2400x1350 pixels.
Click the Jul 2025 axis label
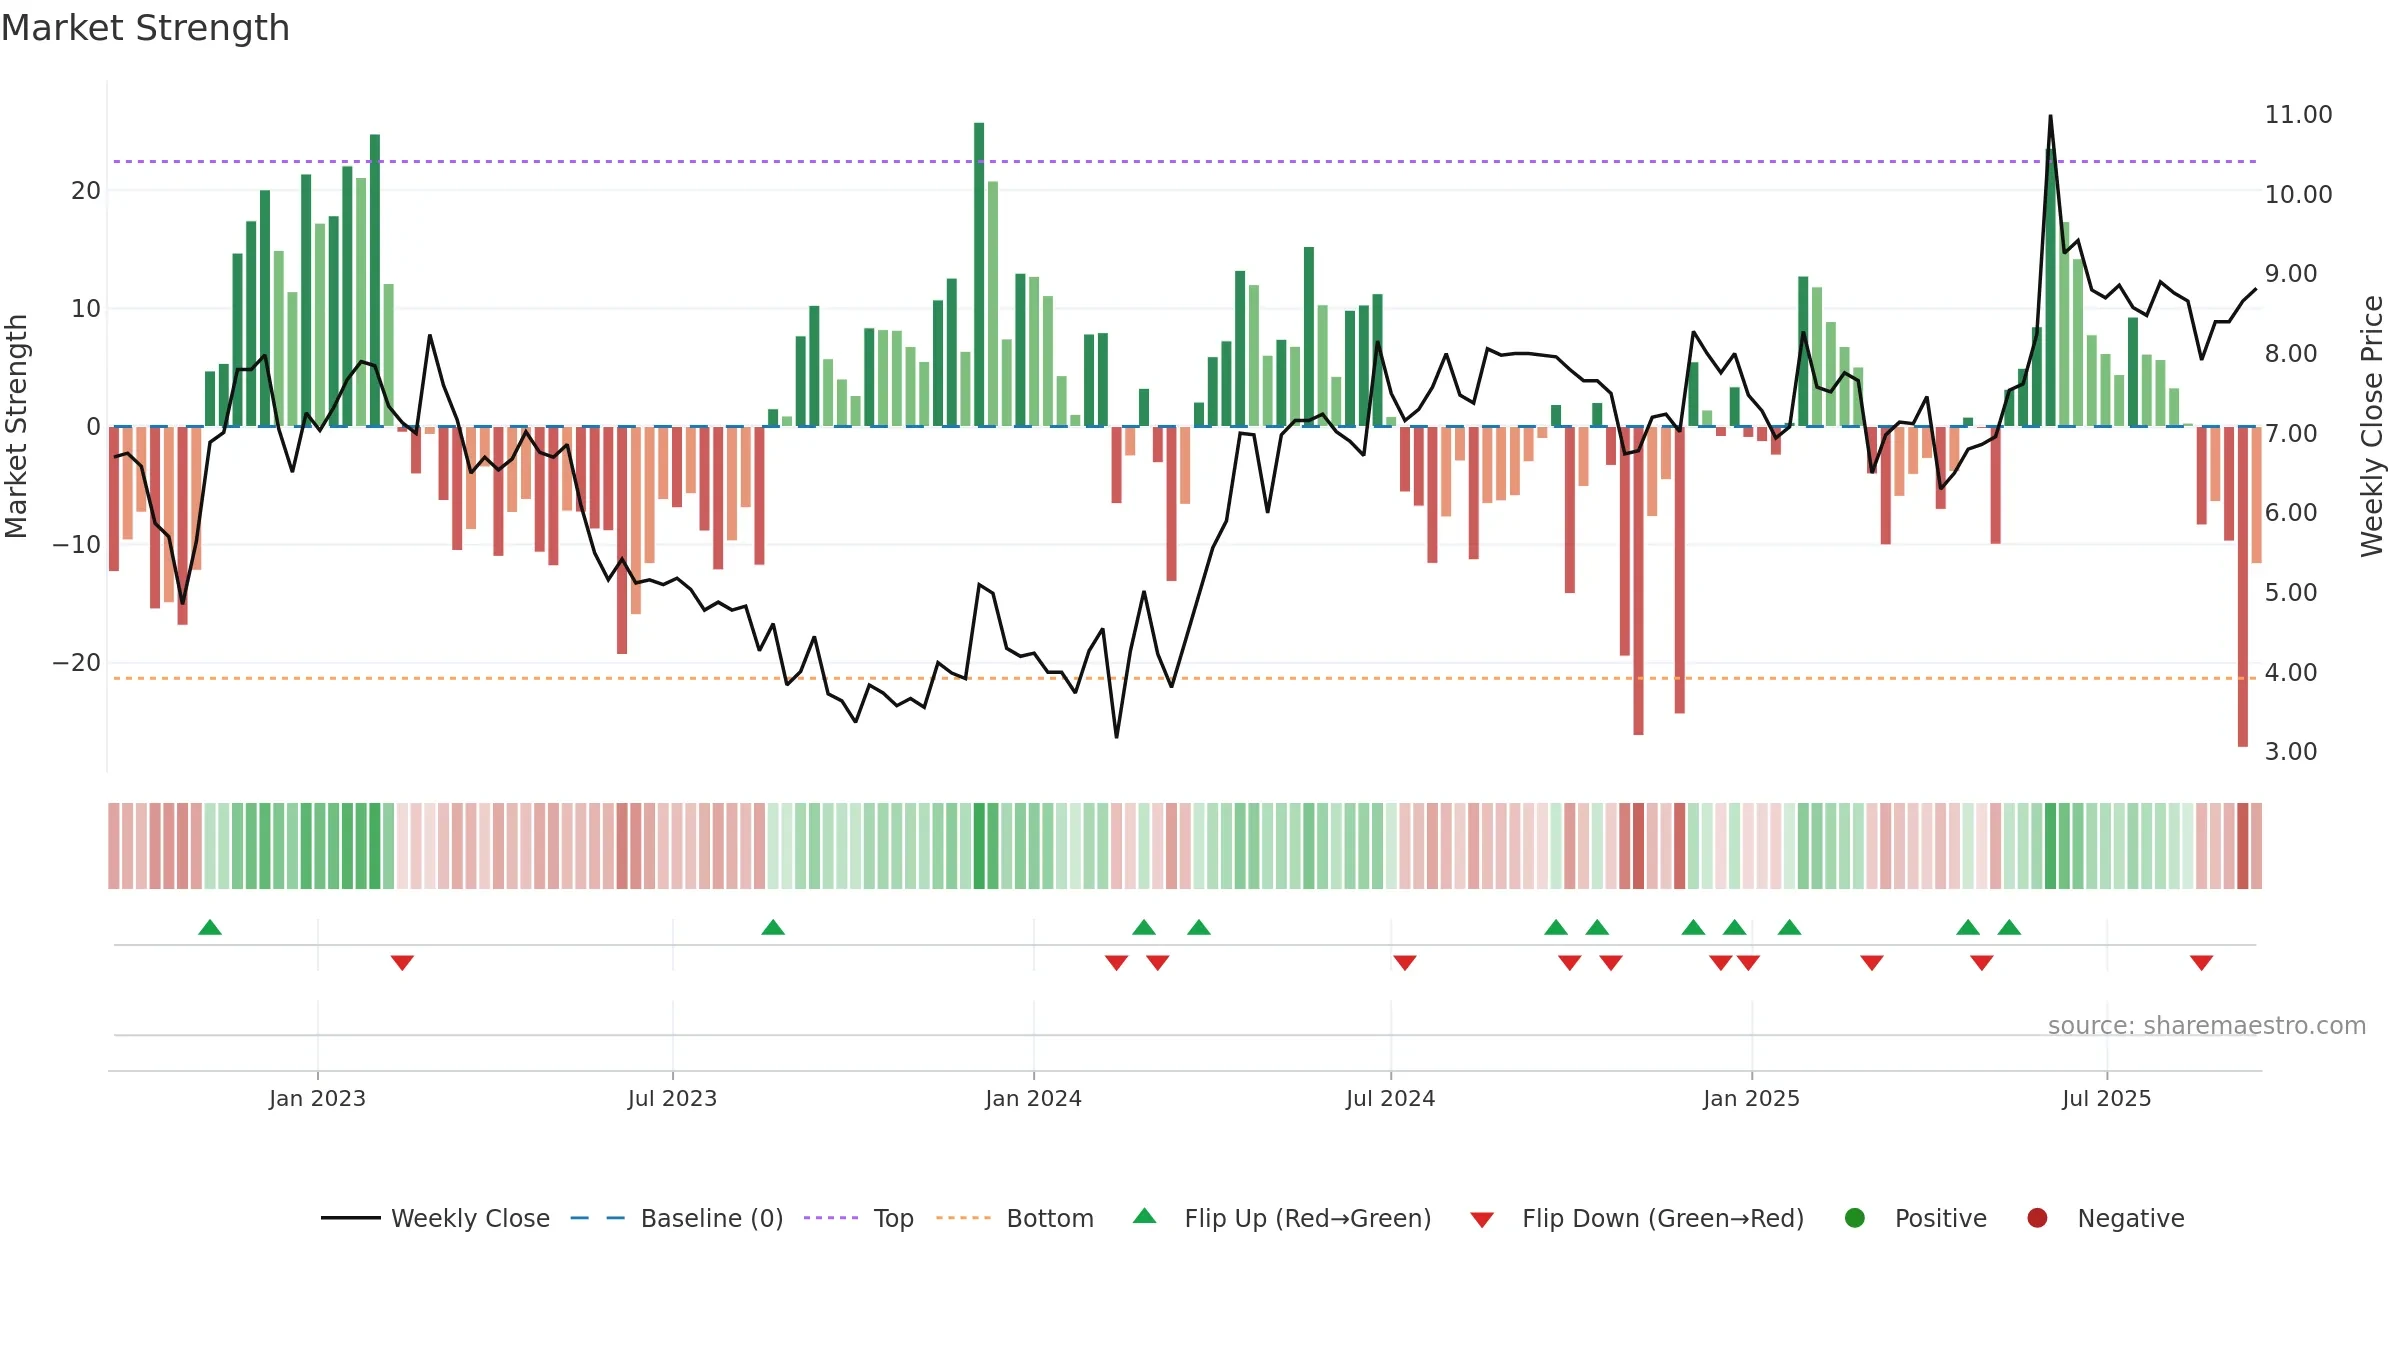pos(2106,1098)
